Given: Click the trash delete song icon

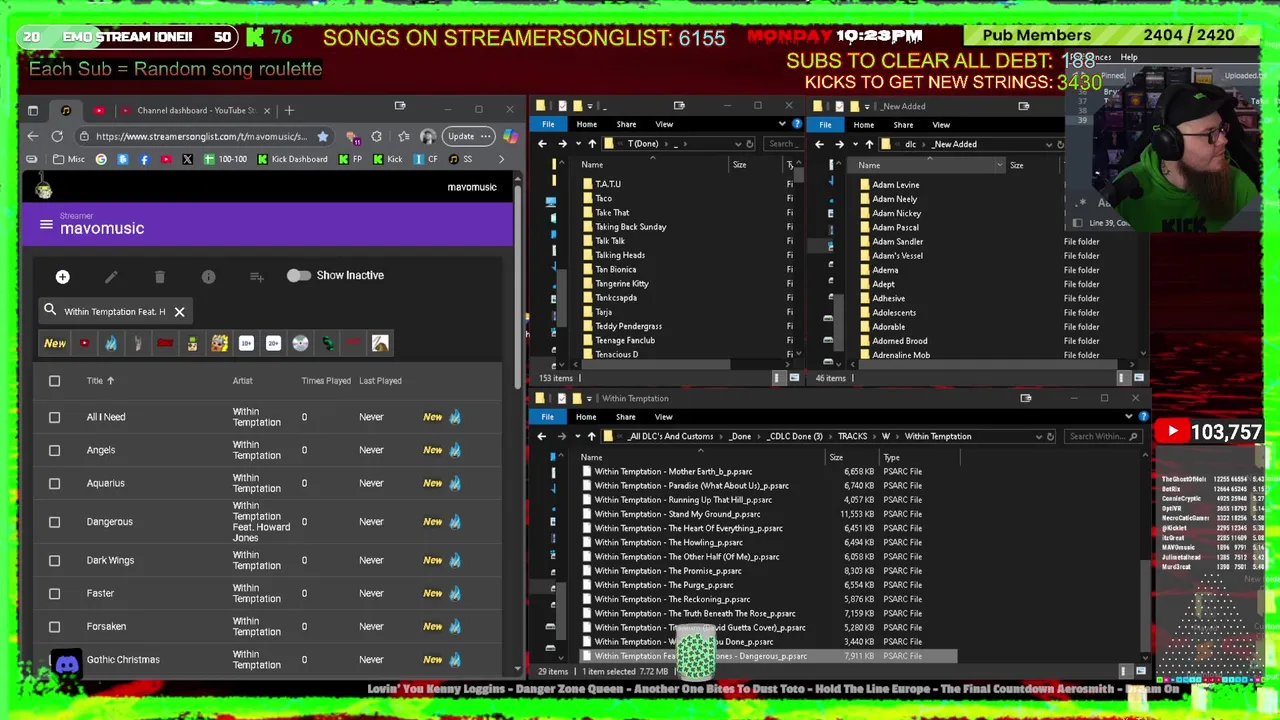Looking at the screenshot, I should click(160, 276).
